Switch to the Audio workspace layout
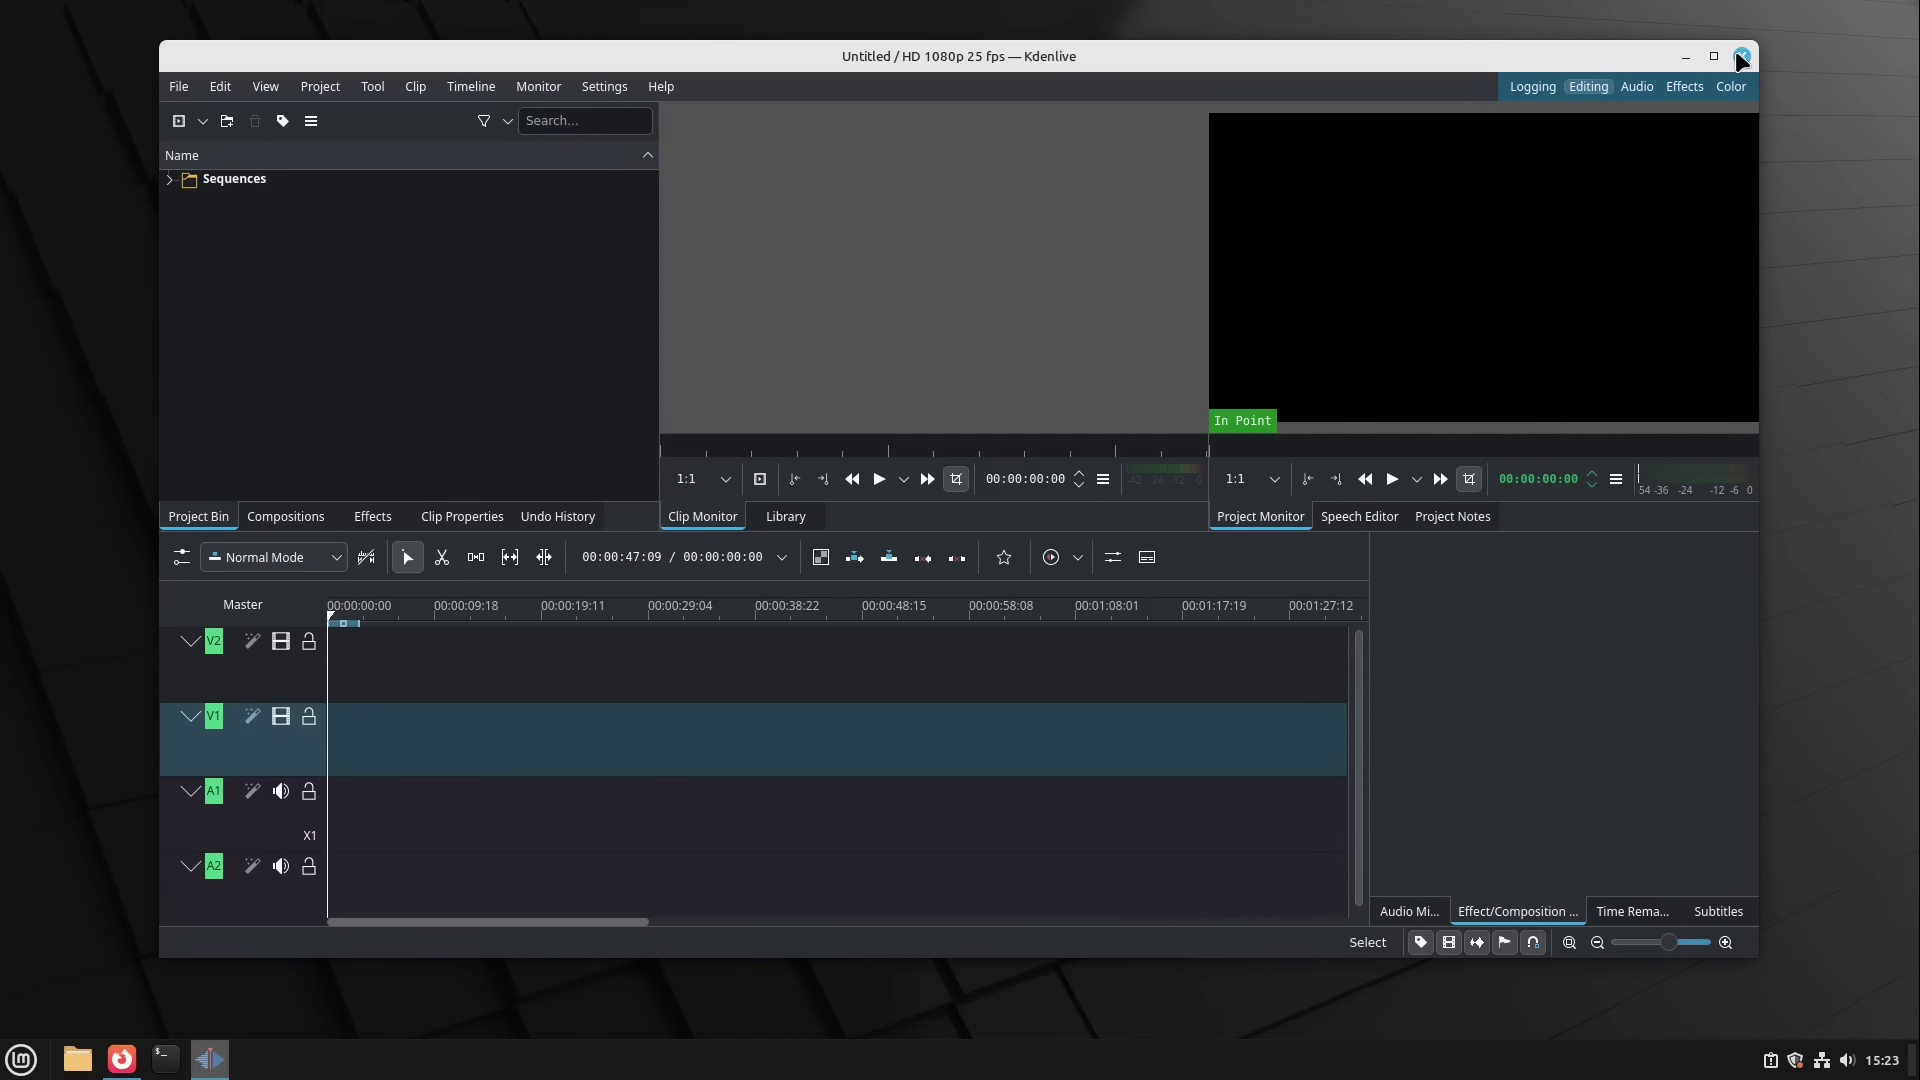1920x1080 pixels. [x=1637, y=87]
